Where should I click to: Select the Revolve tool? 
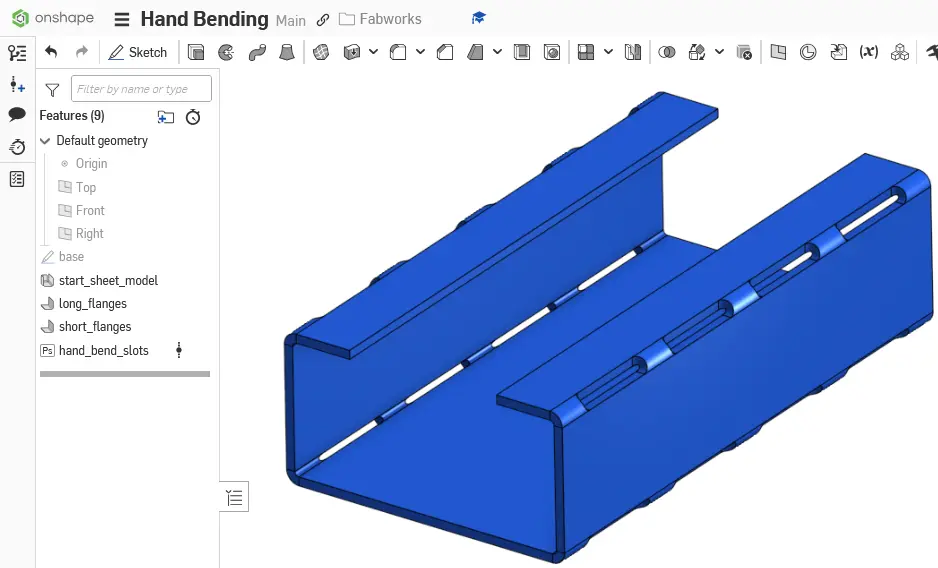[x=226, y=52]
